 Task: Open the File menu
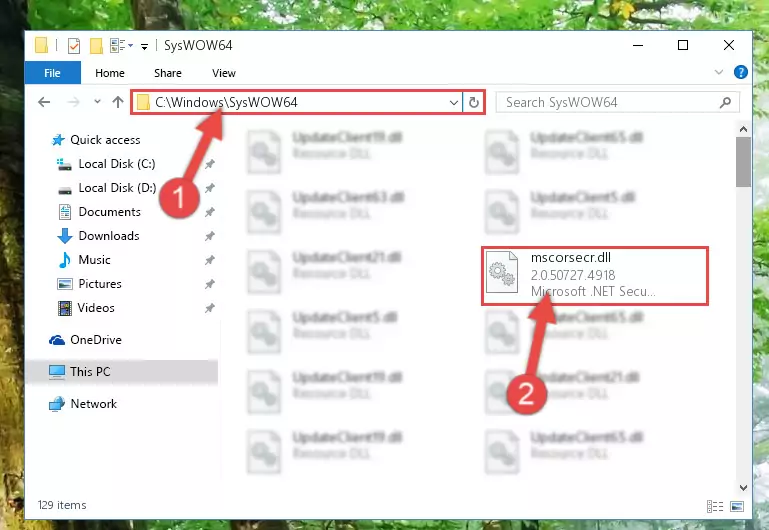pos(52,73)
